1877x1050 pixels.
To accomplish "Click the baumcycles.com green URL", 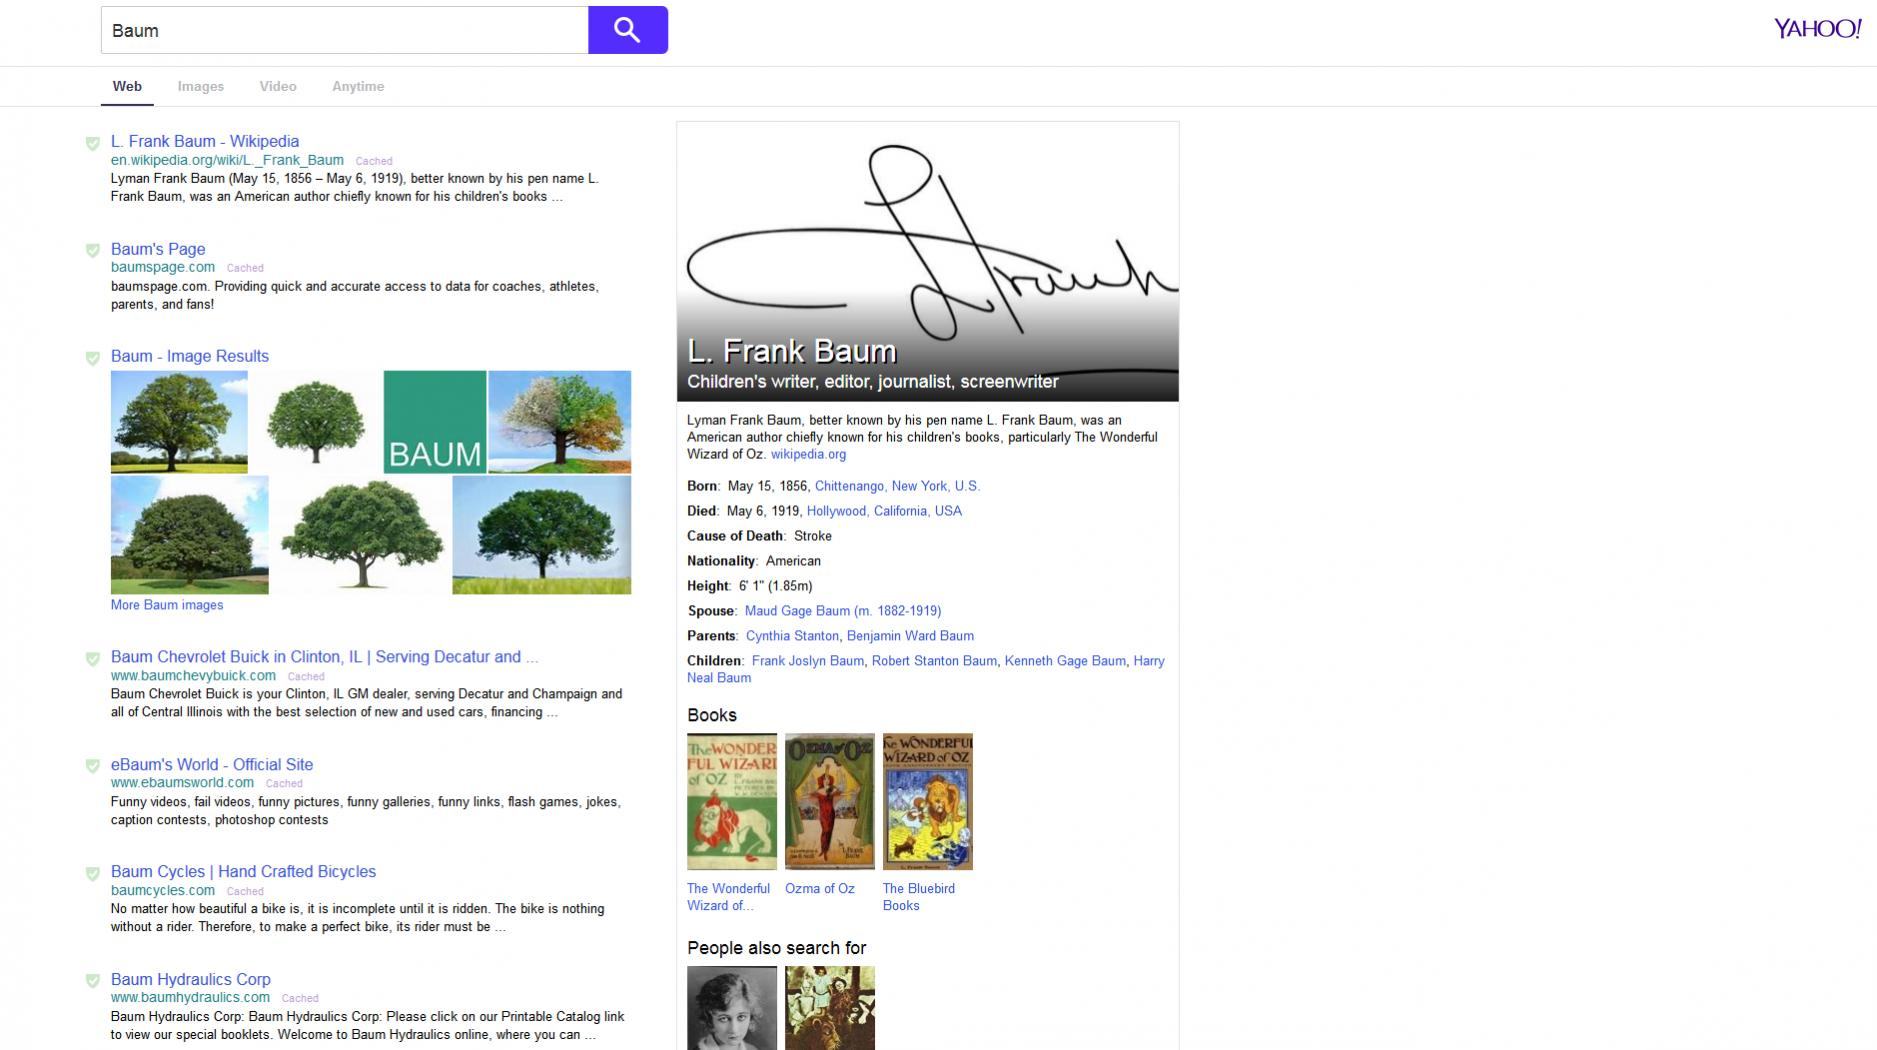I will pos(163,890).
